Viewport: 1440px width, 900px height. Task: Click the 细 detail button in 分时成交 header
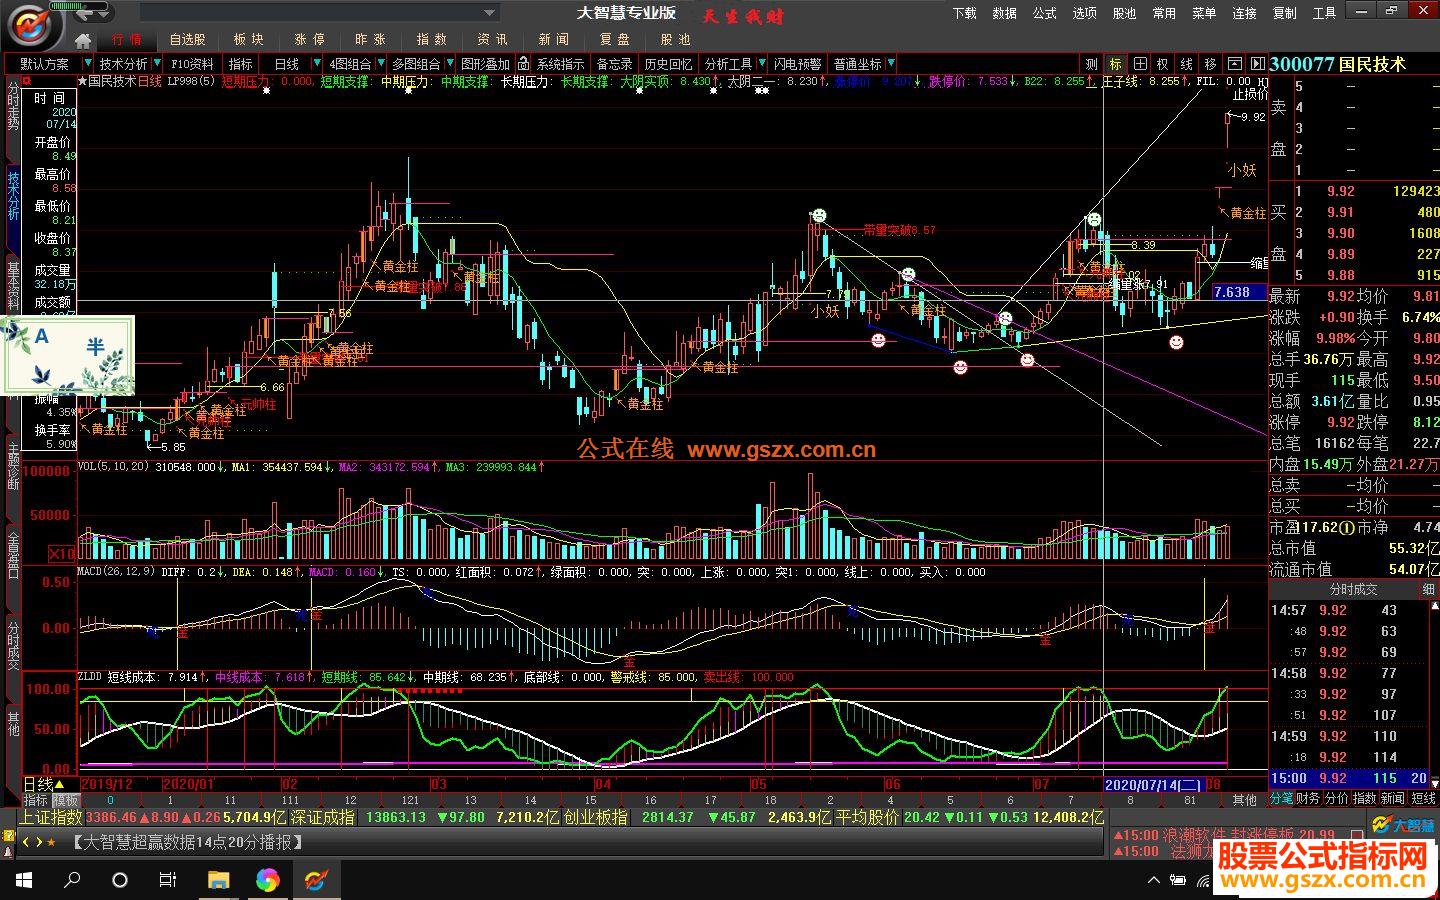(1428, 590)
